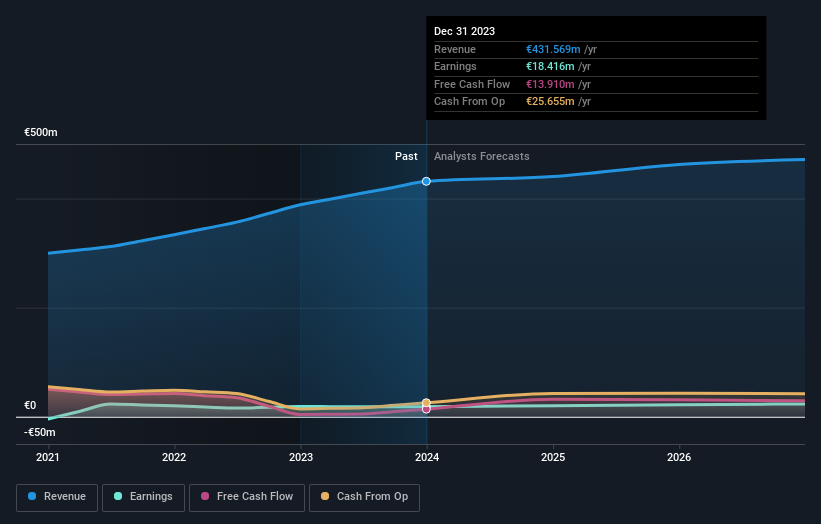Click the 2023 x-axis label
This screenshot has height=524, width=821.
[x=301, y=457]
